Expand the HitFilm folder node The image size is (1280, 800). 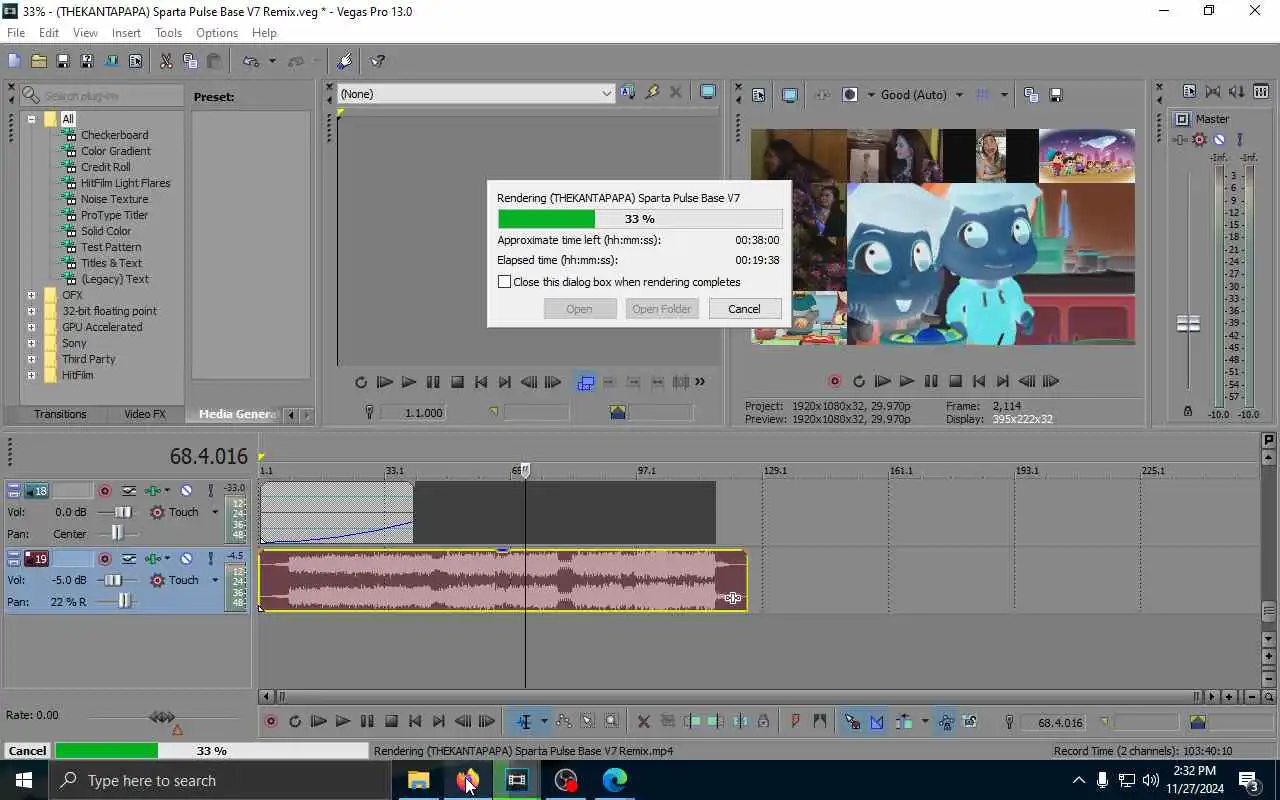pyautogui.click(x=31, y=375)
